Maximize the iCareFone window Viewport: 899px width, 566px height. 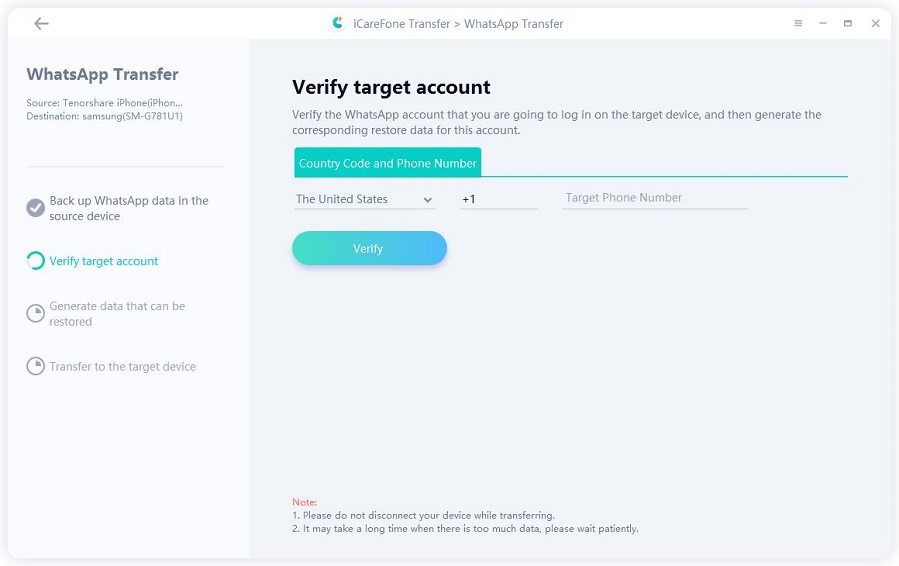(x=848, y=23)
